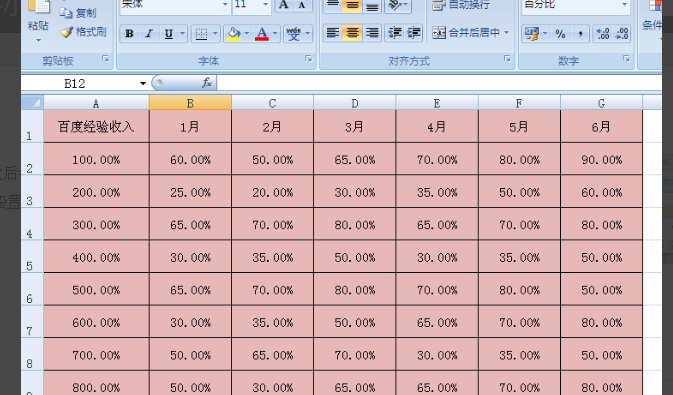Apply percent style button
Viewport: 673px width, 395px height.
[x=560, y=33]
